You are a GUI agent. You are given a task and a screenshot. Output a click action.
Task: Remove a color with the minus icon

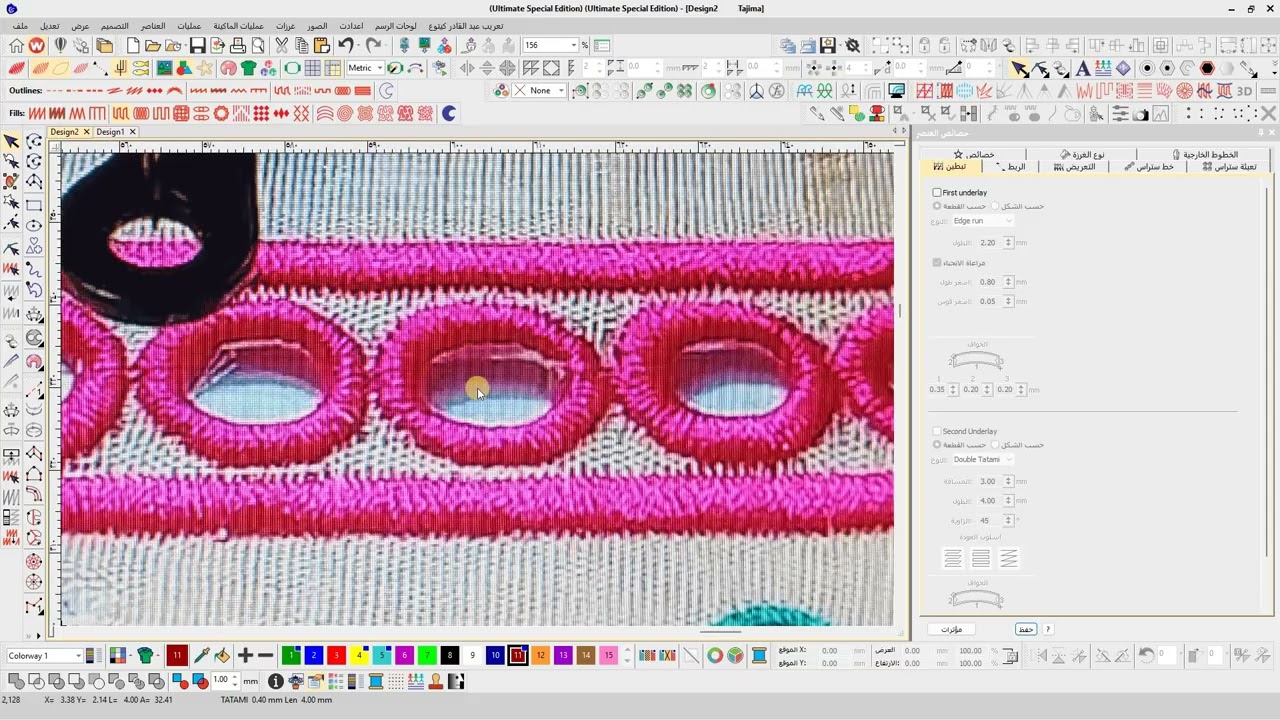coord(266,656)
